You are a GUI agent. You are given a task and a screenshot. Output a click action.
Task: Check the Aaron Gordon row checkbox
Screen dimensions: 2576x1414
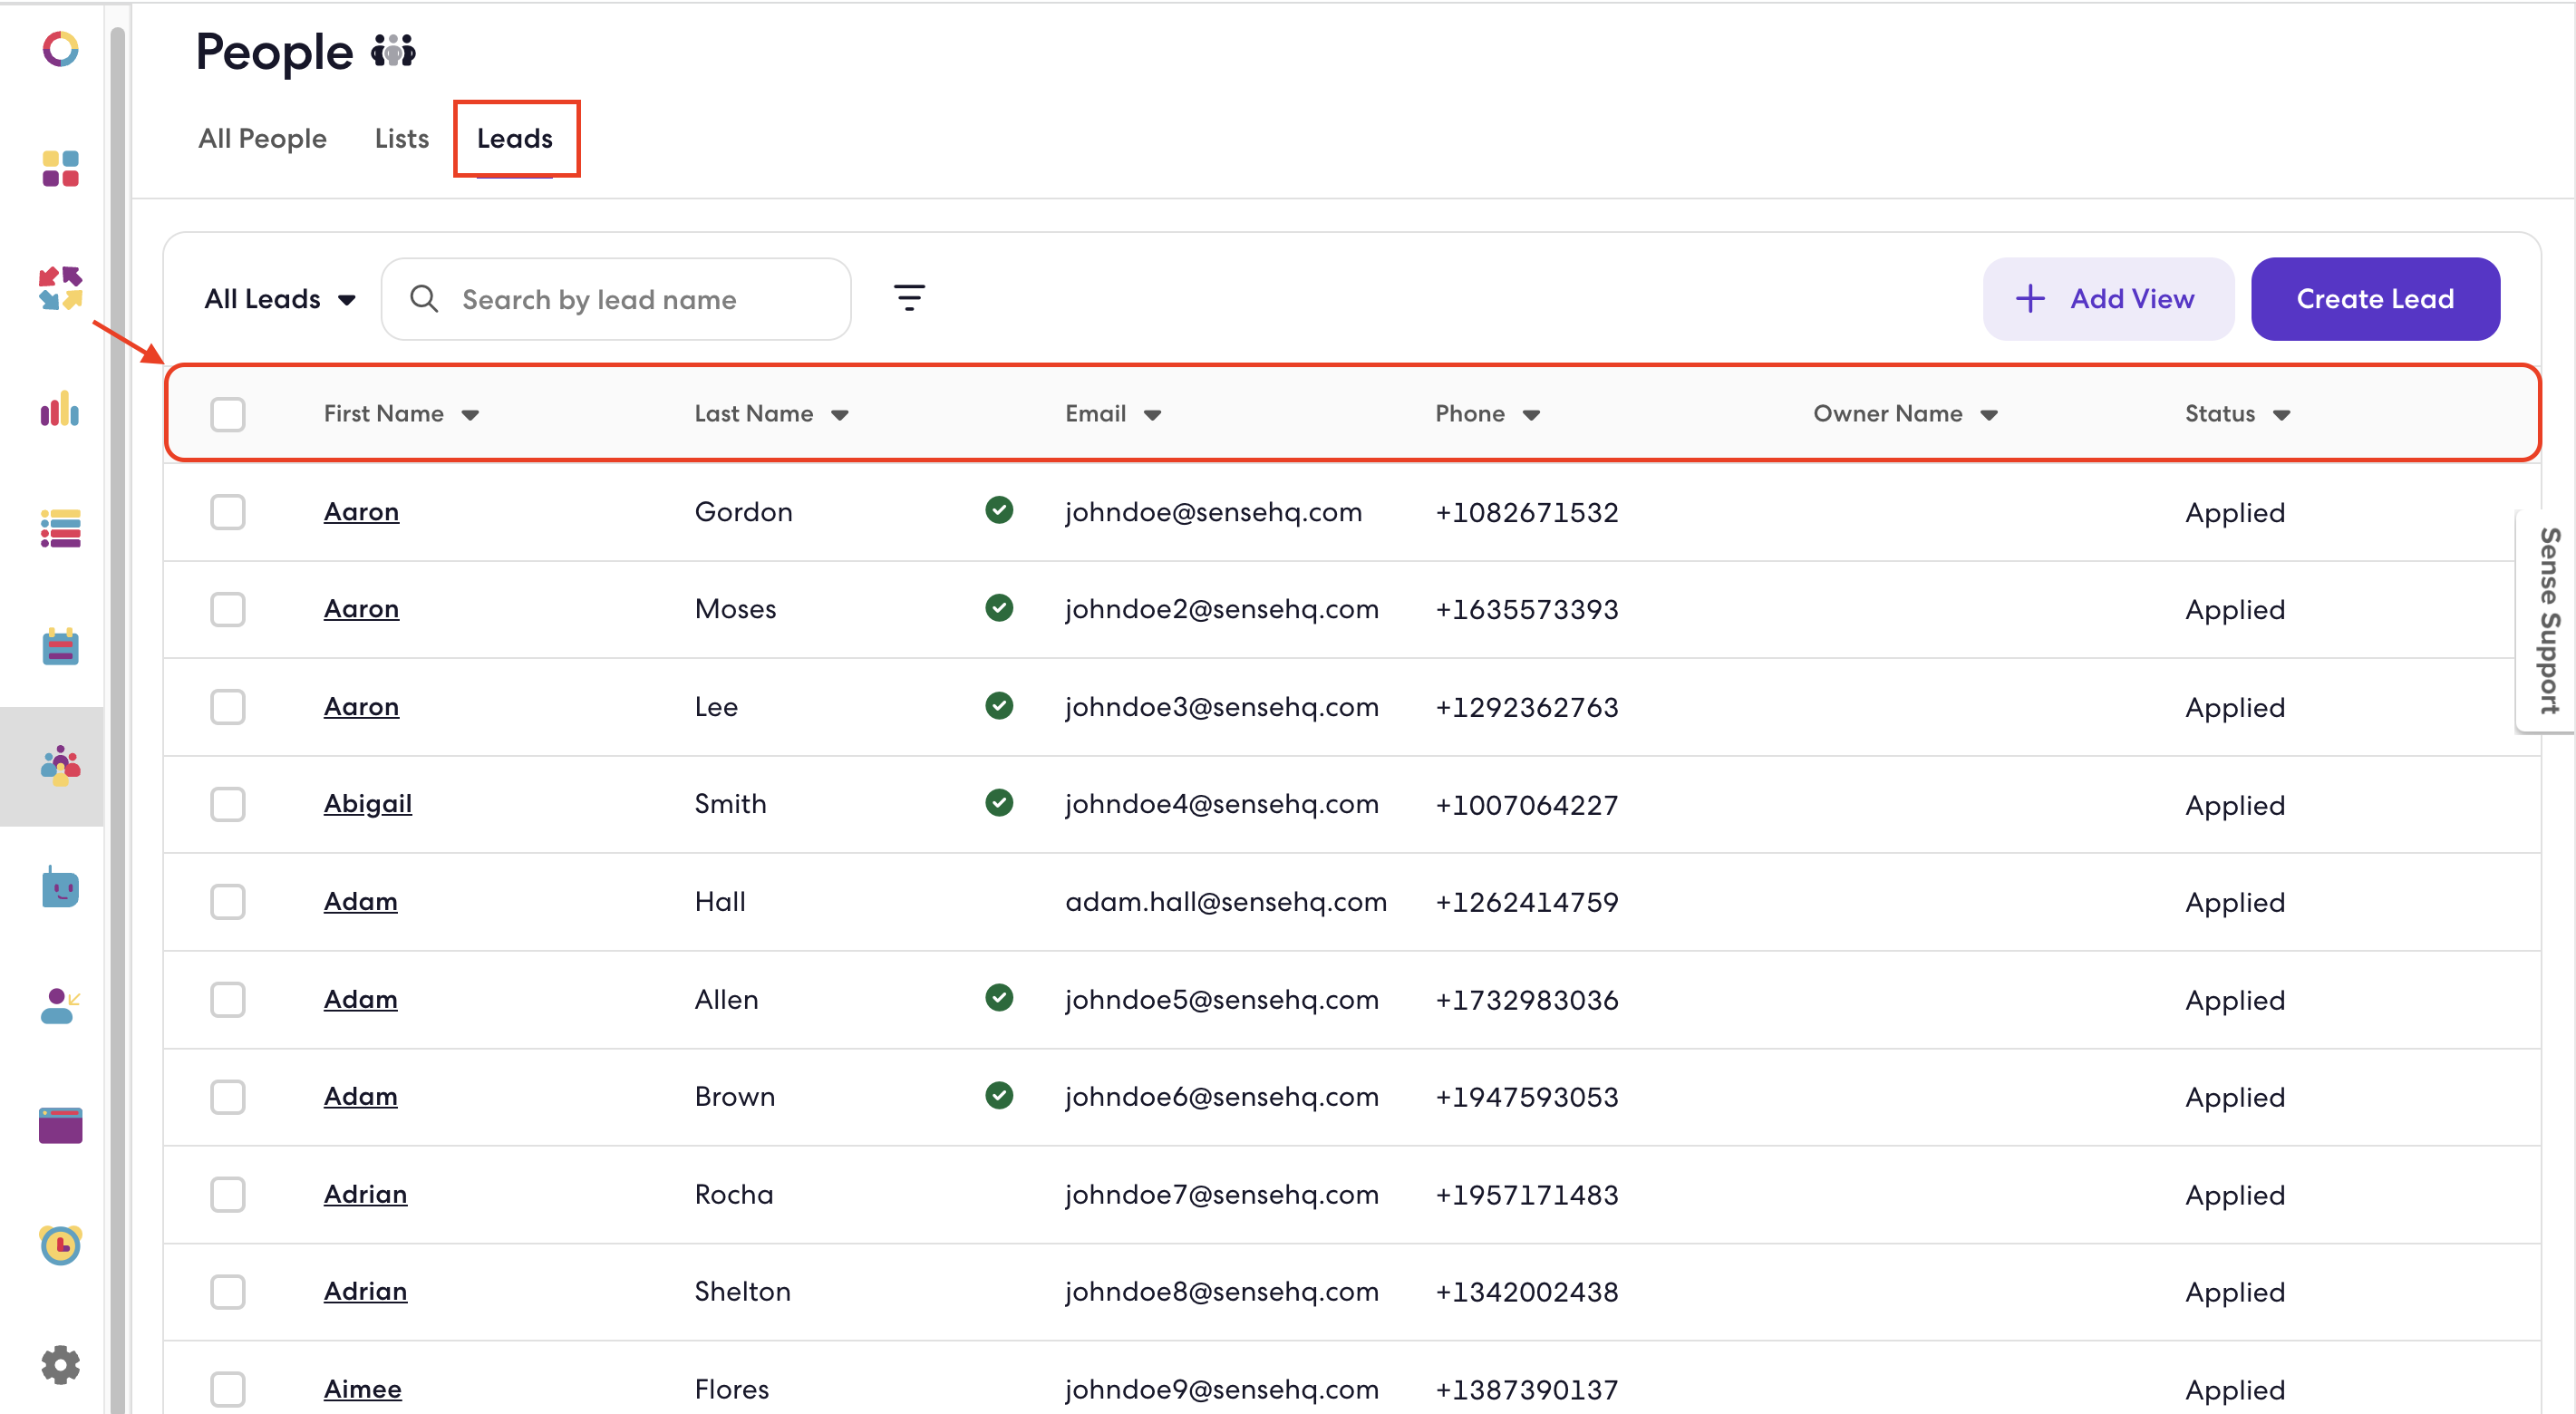[x=228, y=511]
